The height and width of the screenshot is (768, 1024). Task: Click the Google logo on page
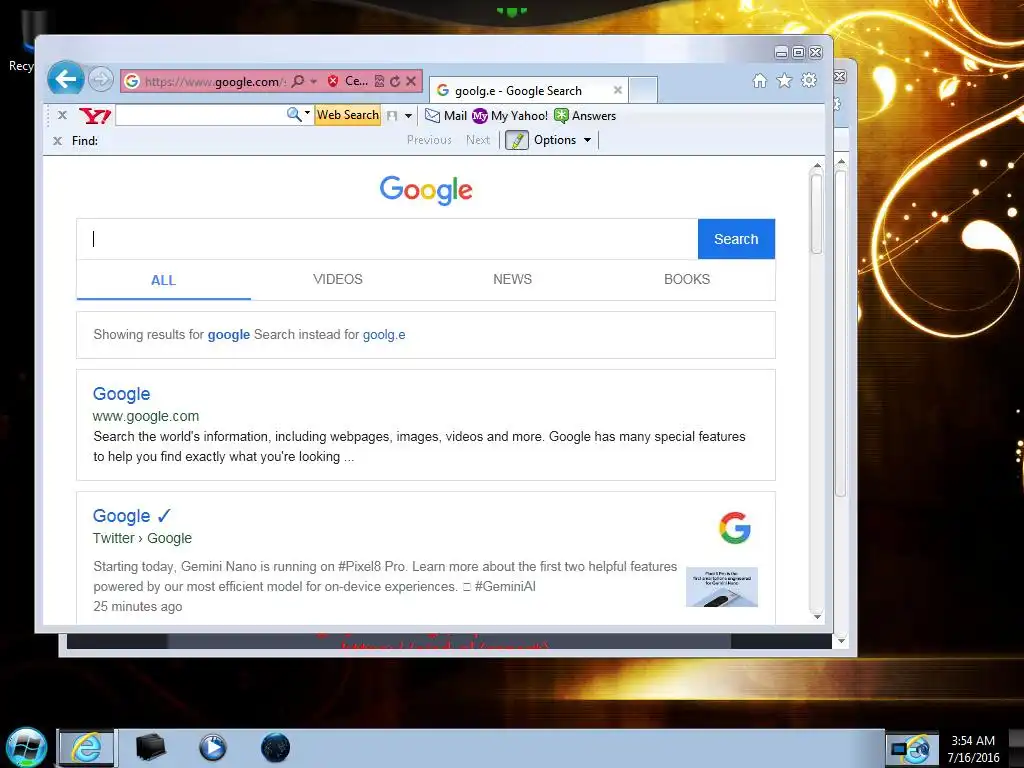(426, 190)
